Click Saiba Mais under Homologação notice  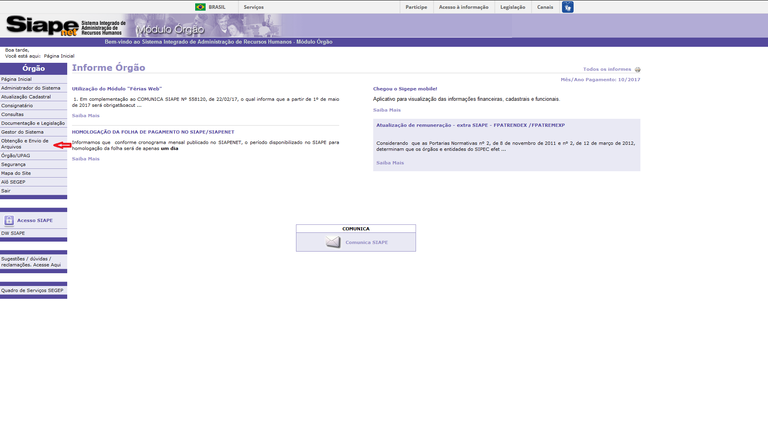[x=86, y=159]
